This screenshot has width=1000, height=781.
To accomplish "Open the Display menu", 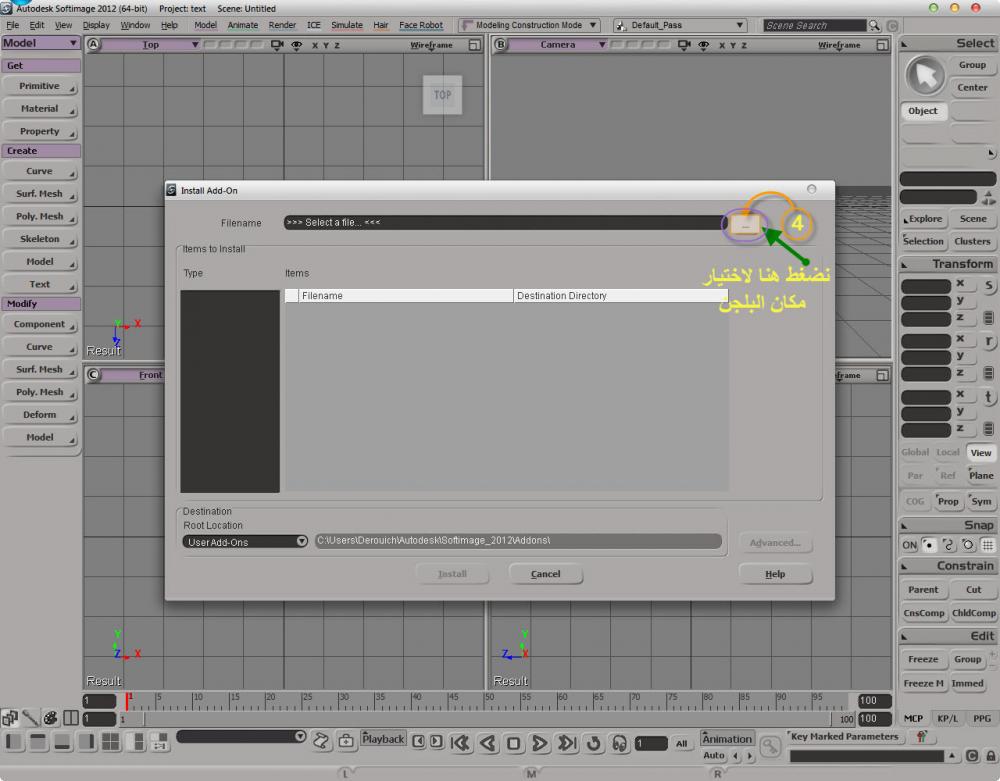I will tap(96, 26).
